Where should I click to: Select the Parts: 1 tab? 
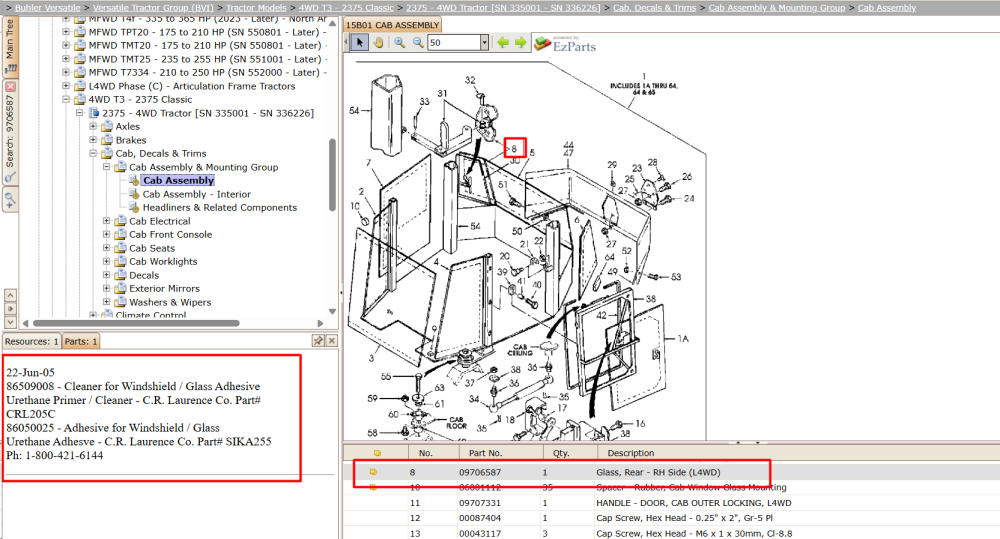point(81,341)
